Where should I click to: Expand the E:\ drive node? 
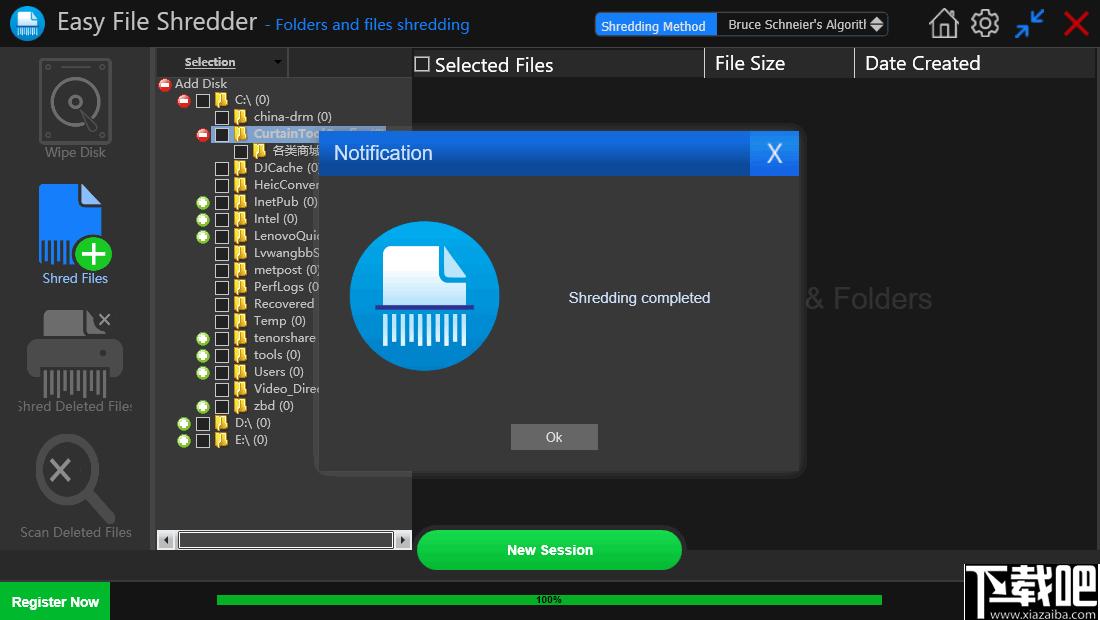coord(184,440)
